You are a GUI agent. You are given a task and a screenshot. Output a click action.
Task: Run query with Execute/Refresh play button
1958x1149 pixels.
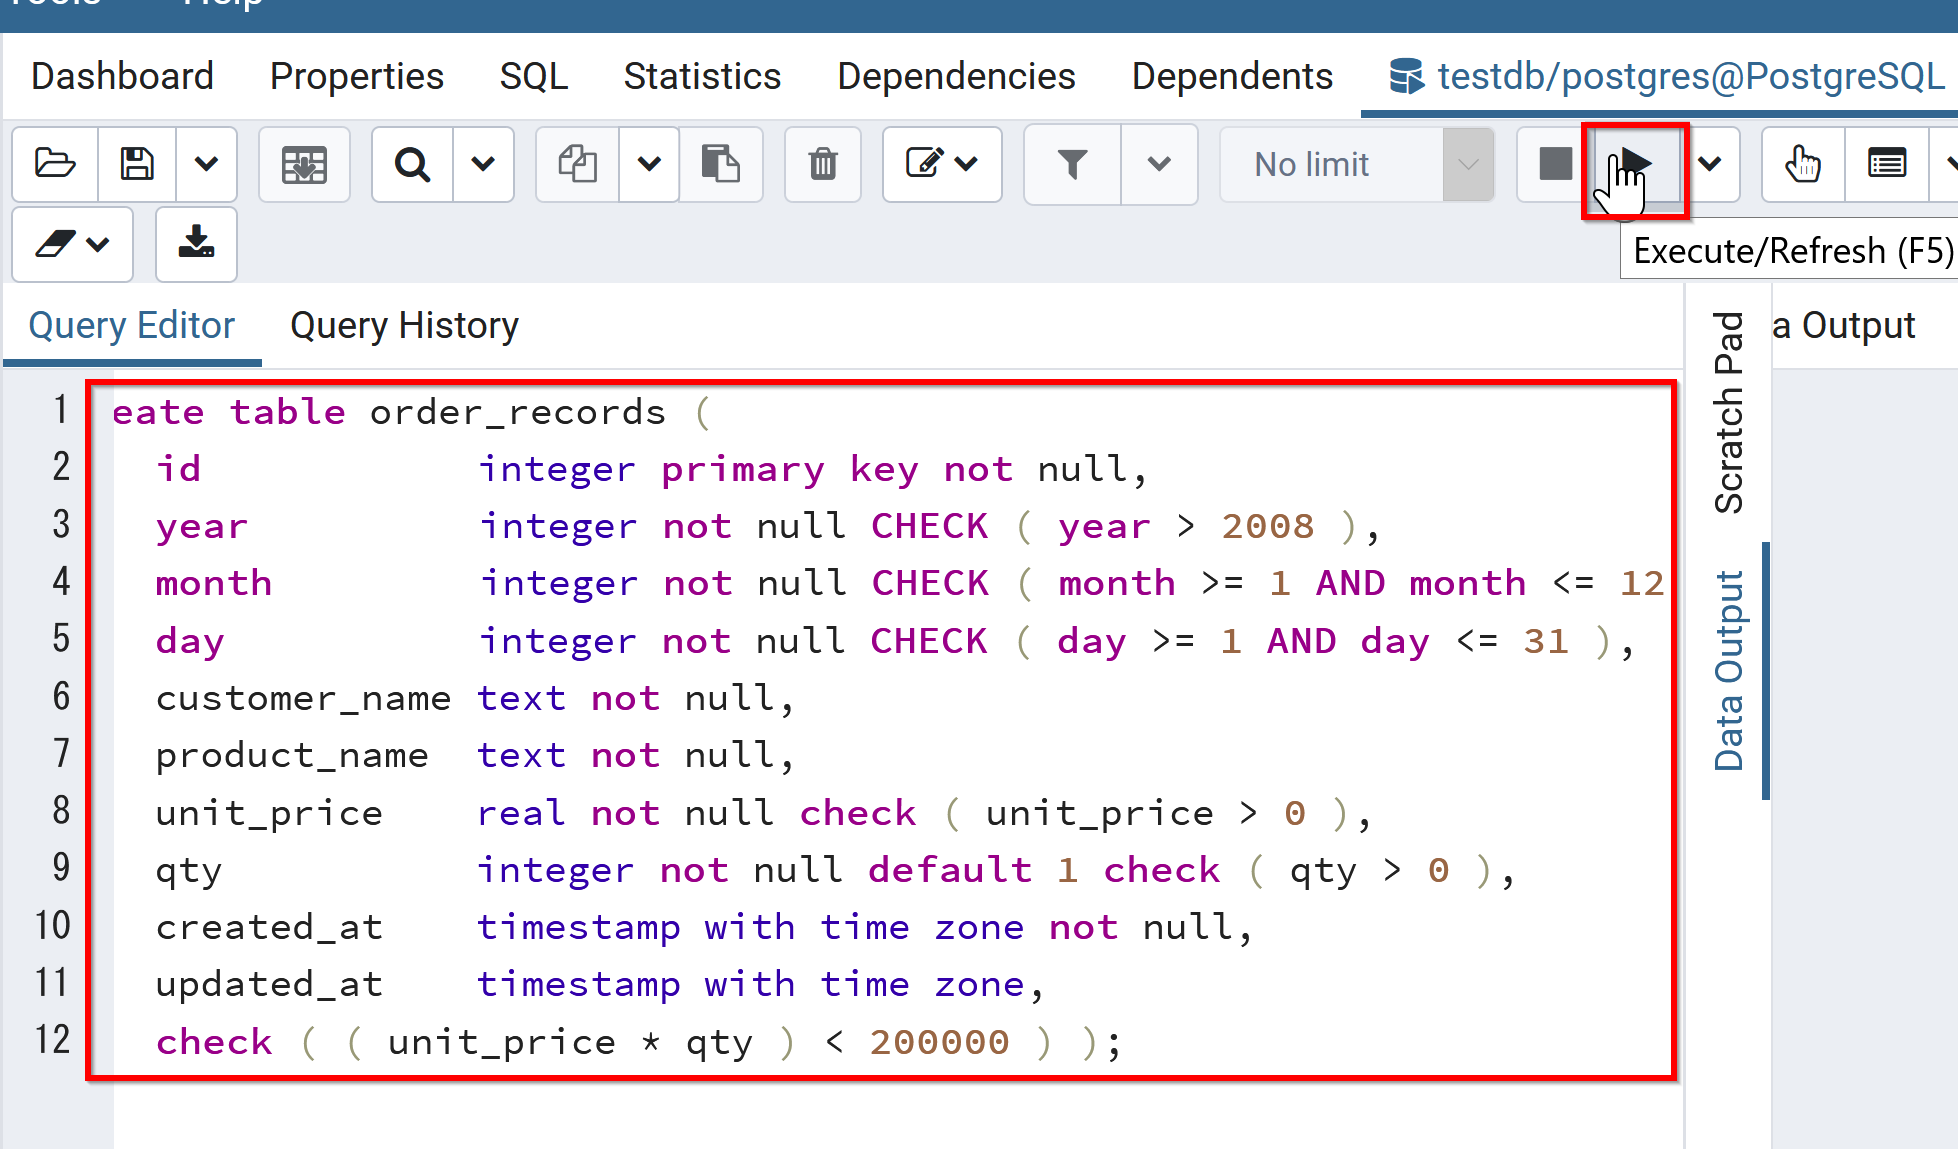[1634, 164]
